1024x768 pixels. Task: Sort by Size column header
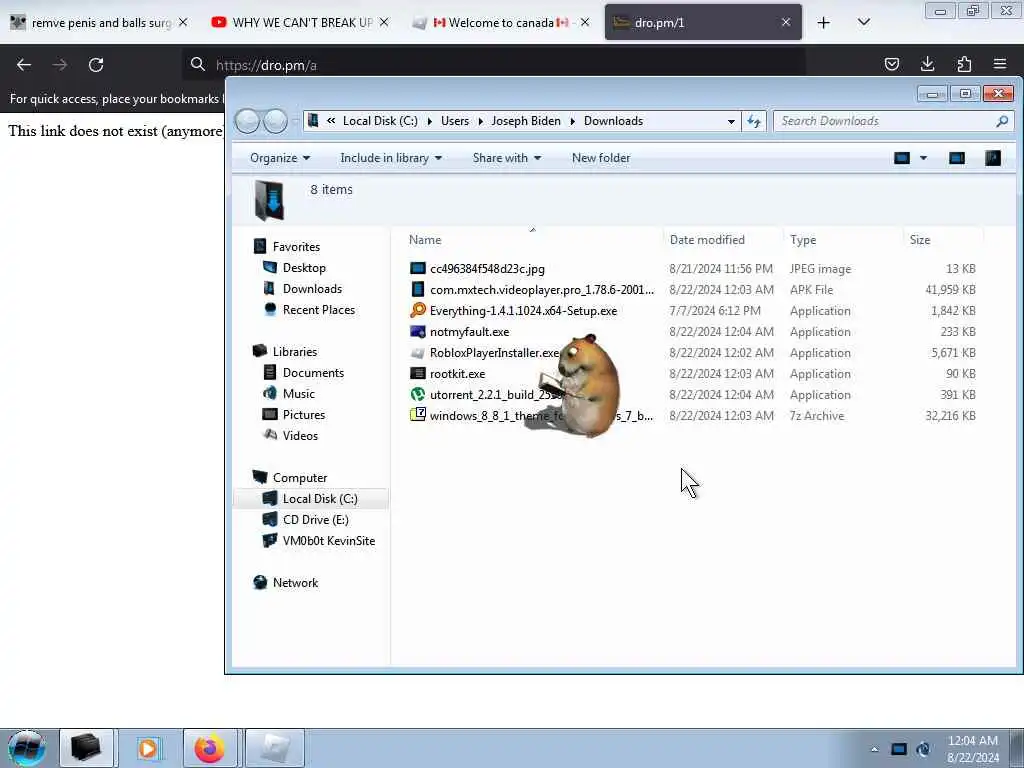tap(943, 240)
